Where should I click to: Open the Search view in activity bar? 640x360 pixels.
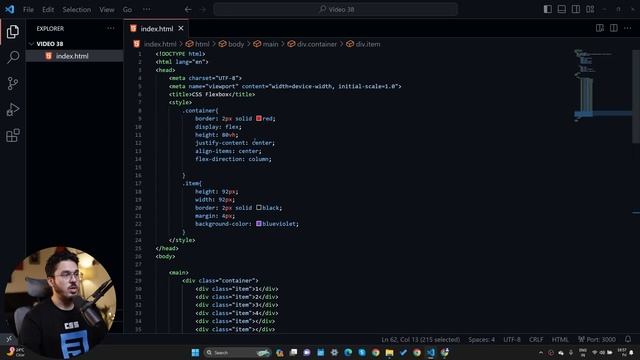pos(13,57)
